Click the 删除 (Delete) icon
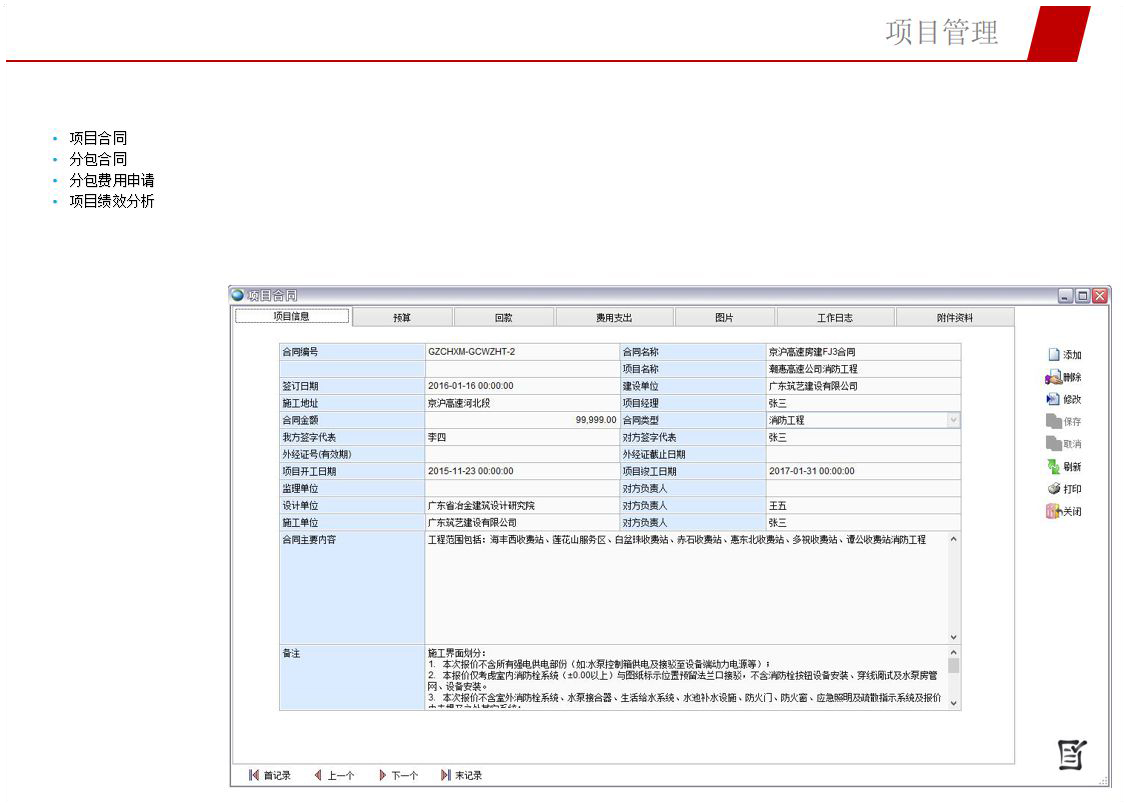This screenshot has width=1129, height=810. point(1053,378)
